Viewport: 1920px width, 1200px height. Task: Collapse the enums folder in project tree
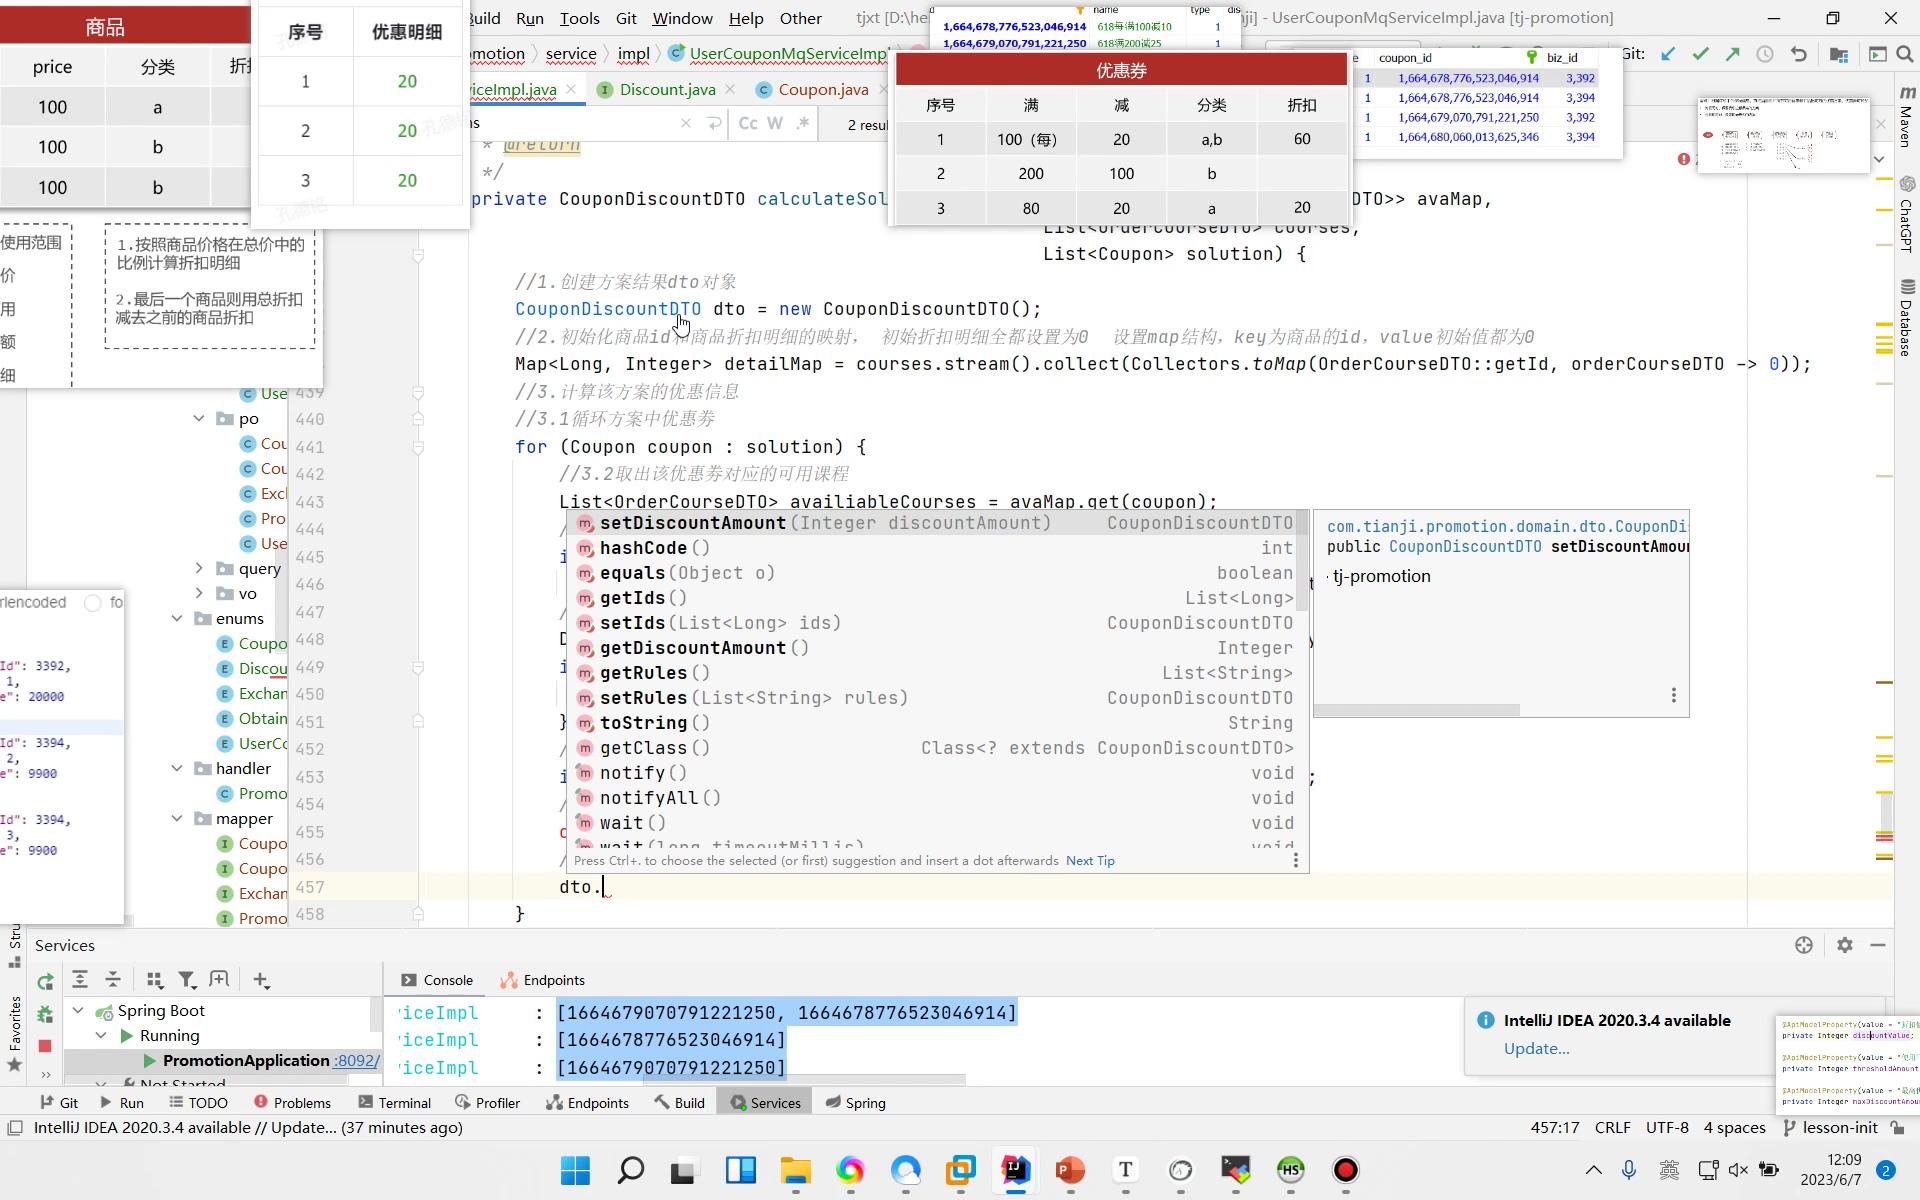point(177,618)
